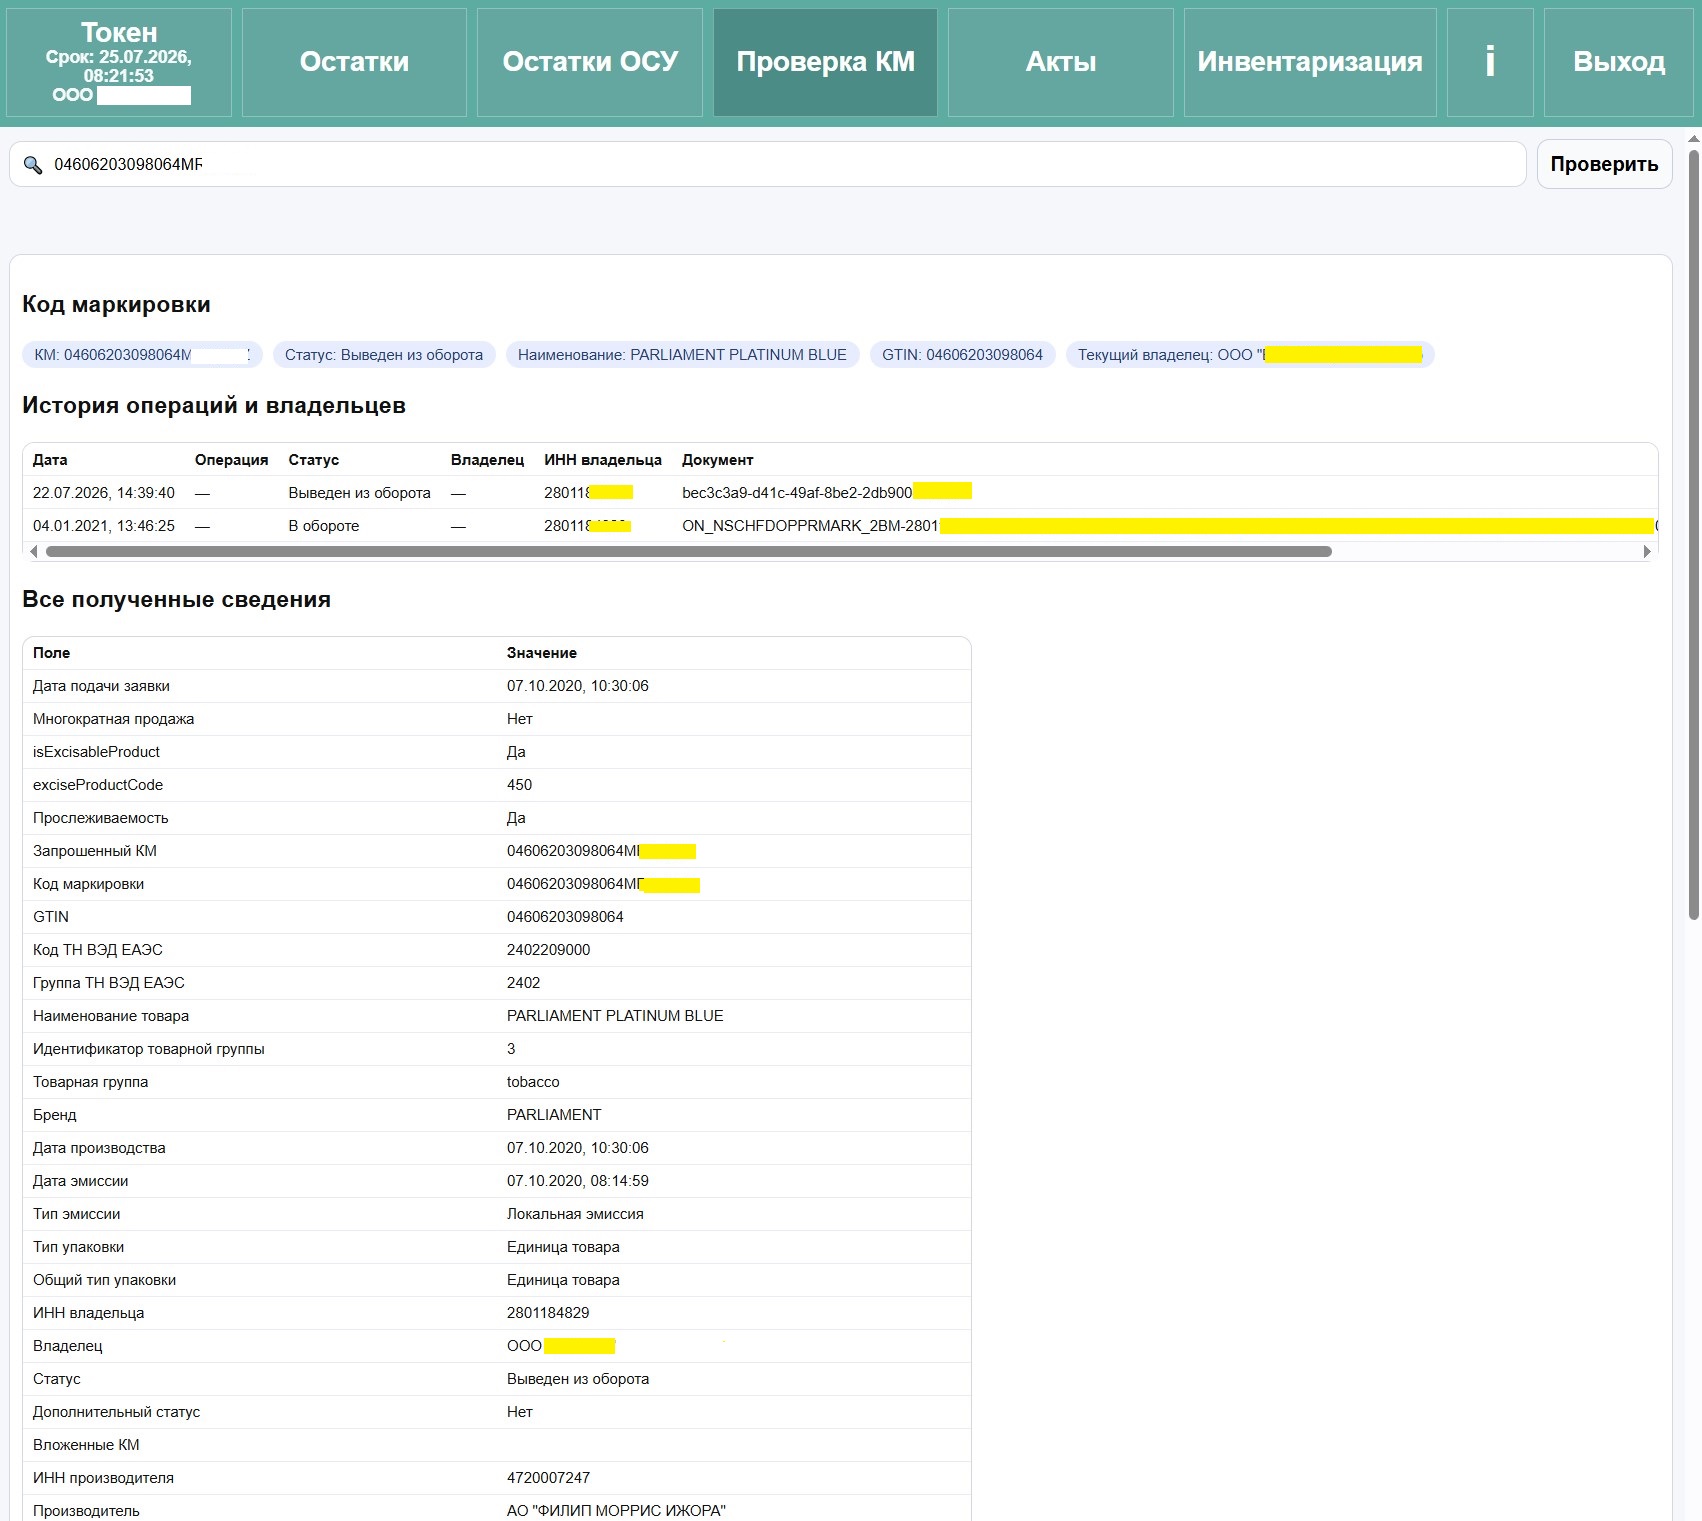Click the Статус: Выведен из оборота chip
The width and height of the screenshot is (1702, 1521).
click(x=384, y=355)
